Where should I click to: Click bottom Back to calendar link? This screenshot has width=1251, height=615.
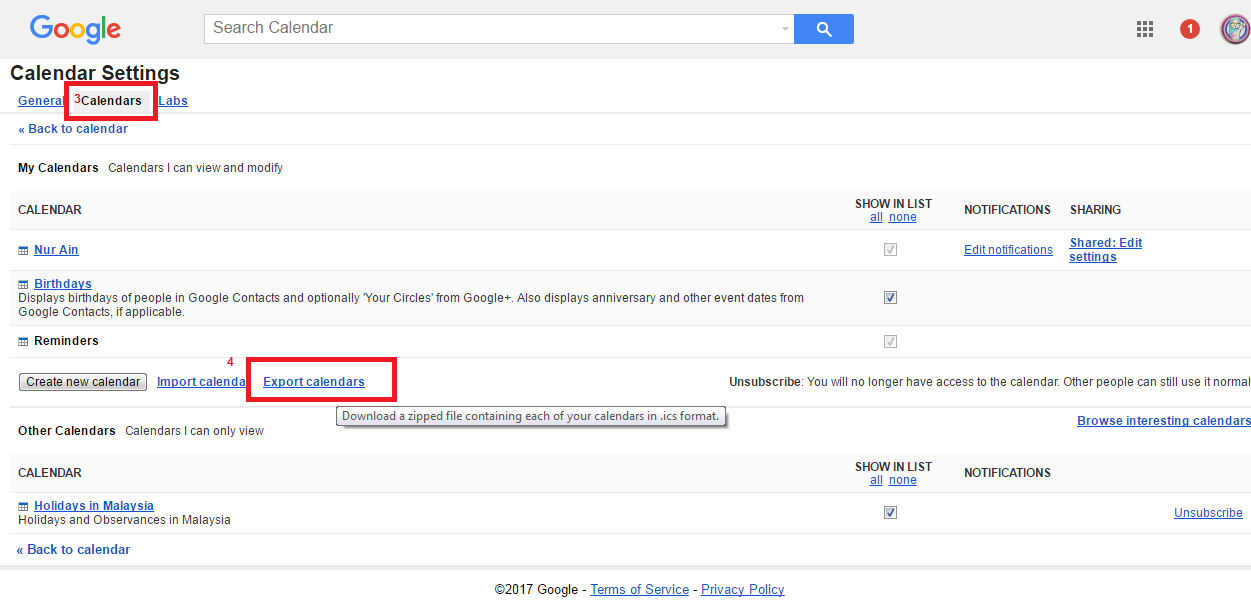[73, 550]
